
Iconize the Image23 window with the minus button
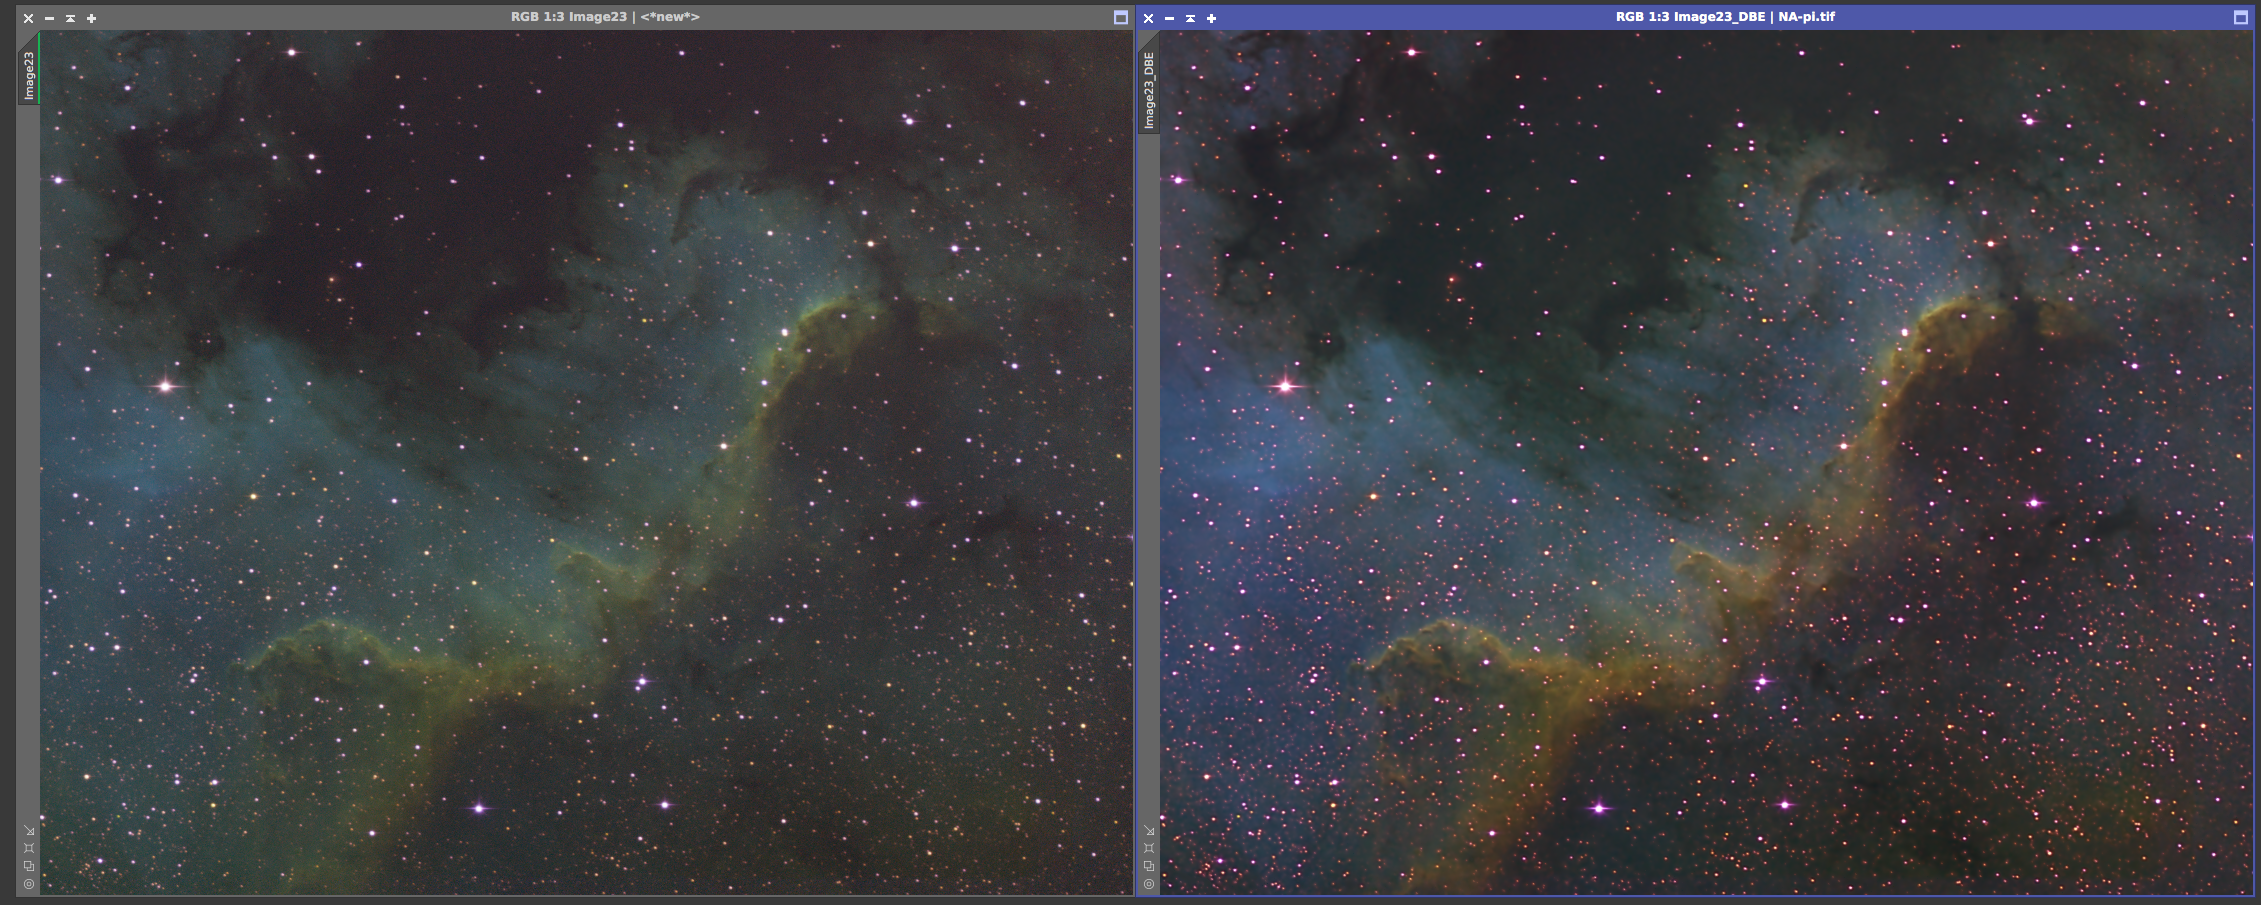tap(49, 18)
